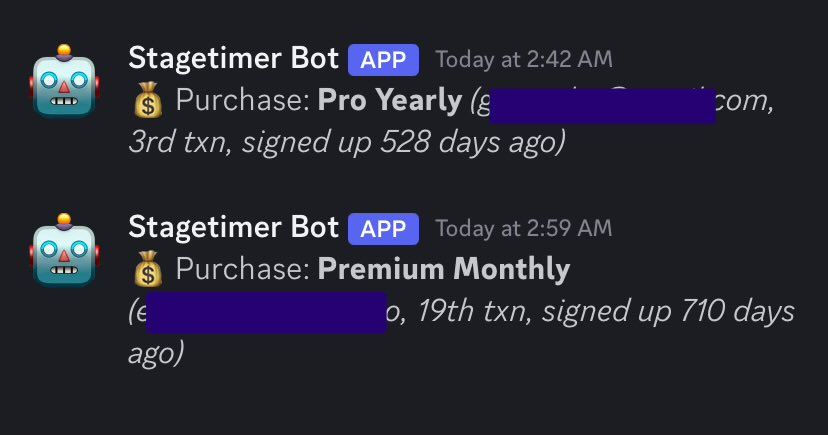
Task: Click the "Purchase:" label in the second message
Action: pyautogui.click(x=243, y=269)
